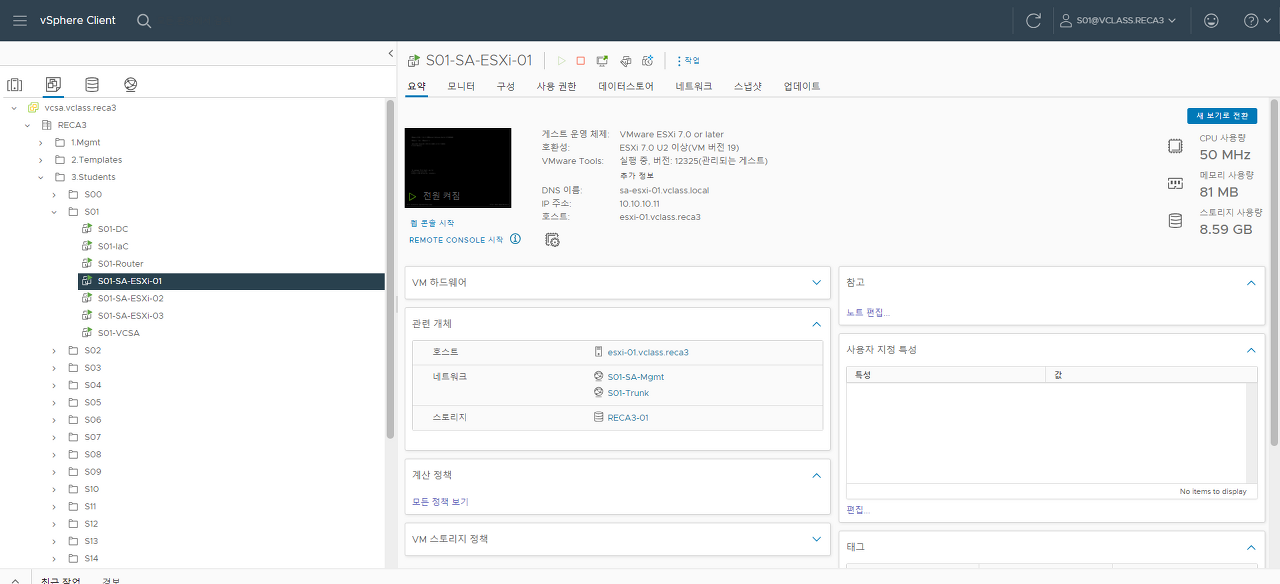Expand the S00 folder
1280x584 pixels.
coord(54,194)
